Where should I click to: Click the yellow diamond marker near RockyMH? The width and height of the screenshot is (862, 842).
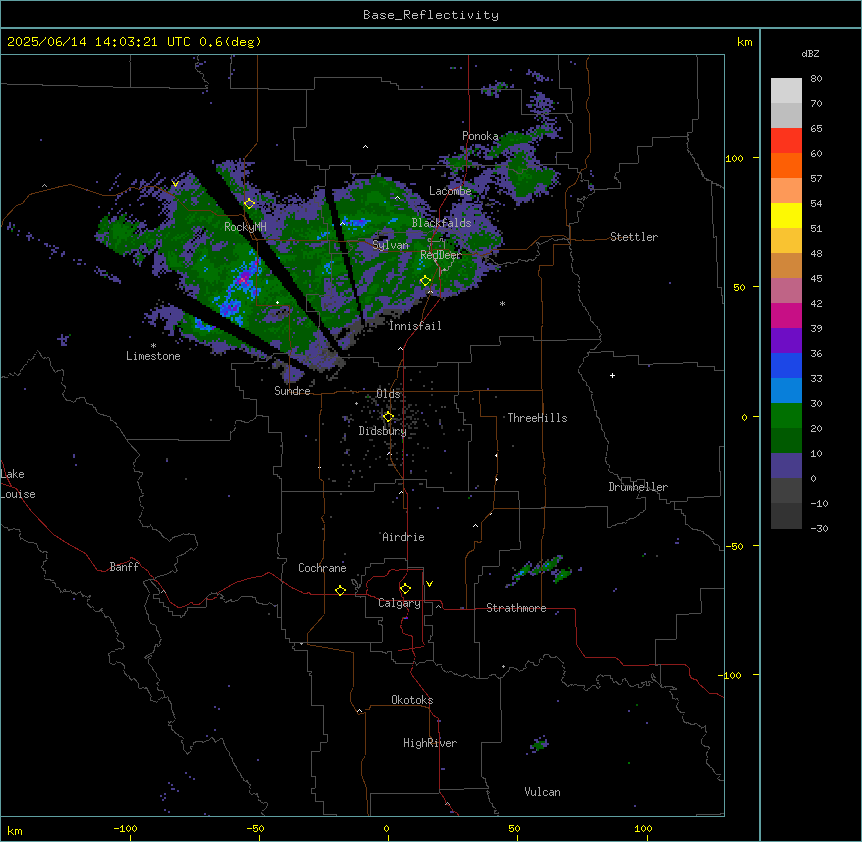(x=249, y=204)
